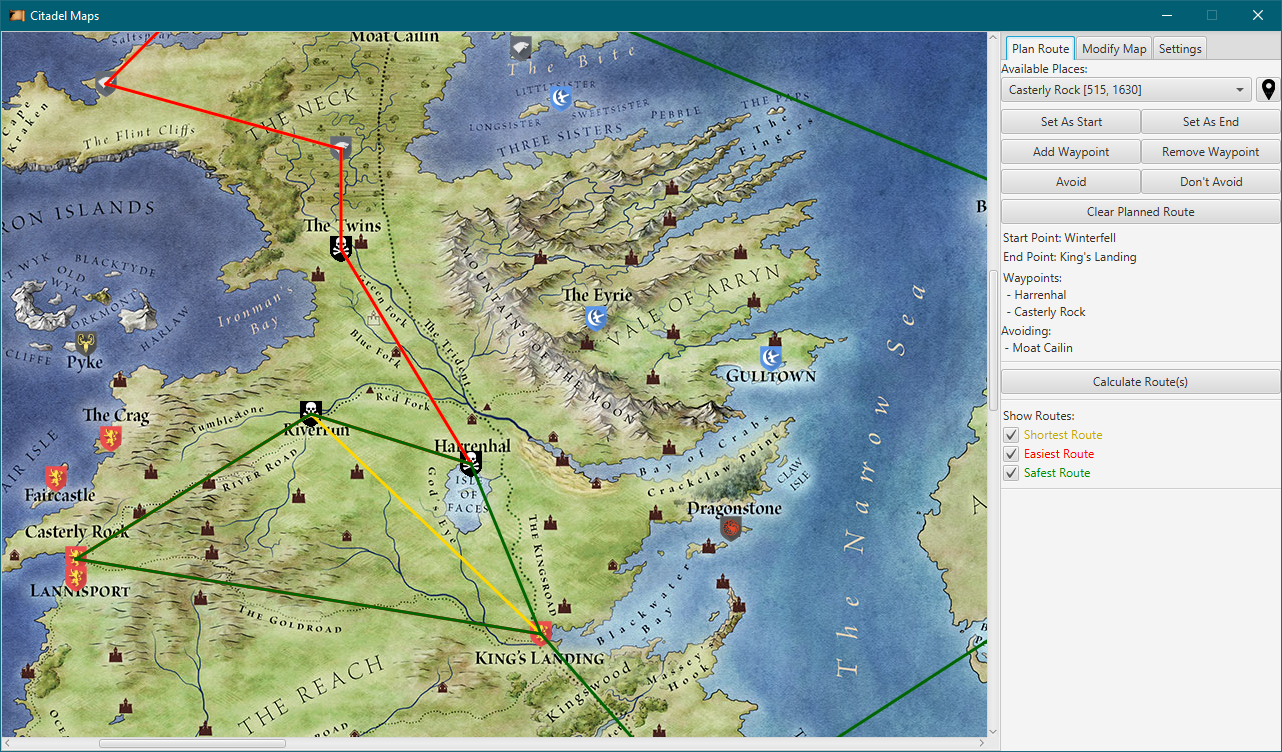Select the skull marker at The Twins
Screen dimensions: 1282x752
340,248
